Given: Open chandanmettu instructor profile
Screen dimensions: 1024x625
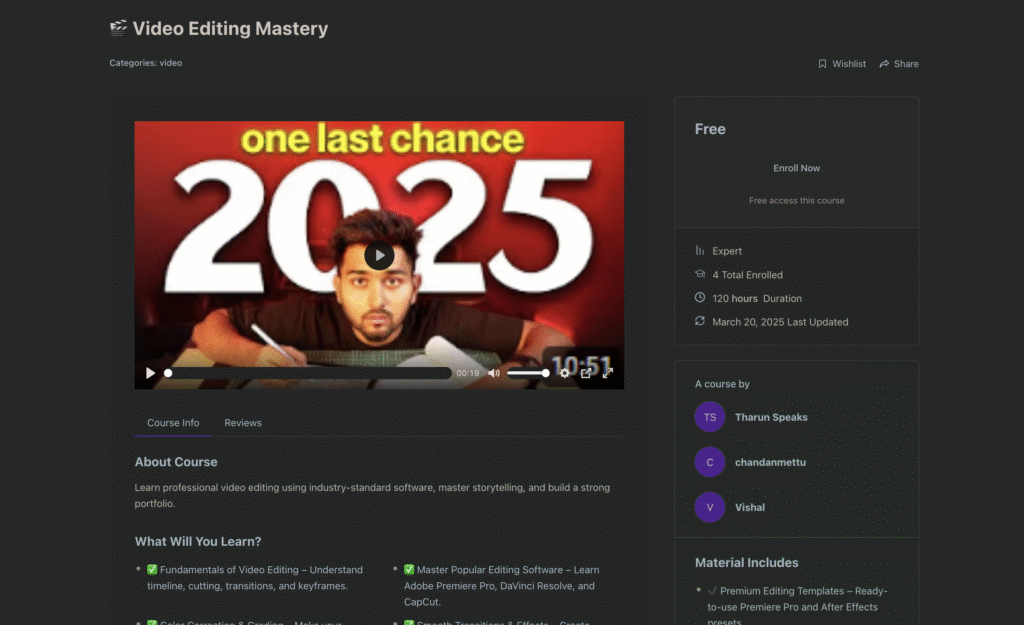Looking at the screenshot, I should click(771, 462).
